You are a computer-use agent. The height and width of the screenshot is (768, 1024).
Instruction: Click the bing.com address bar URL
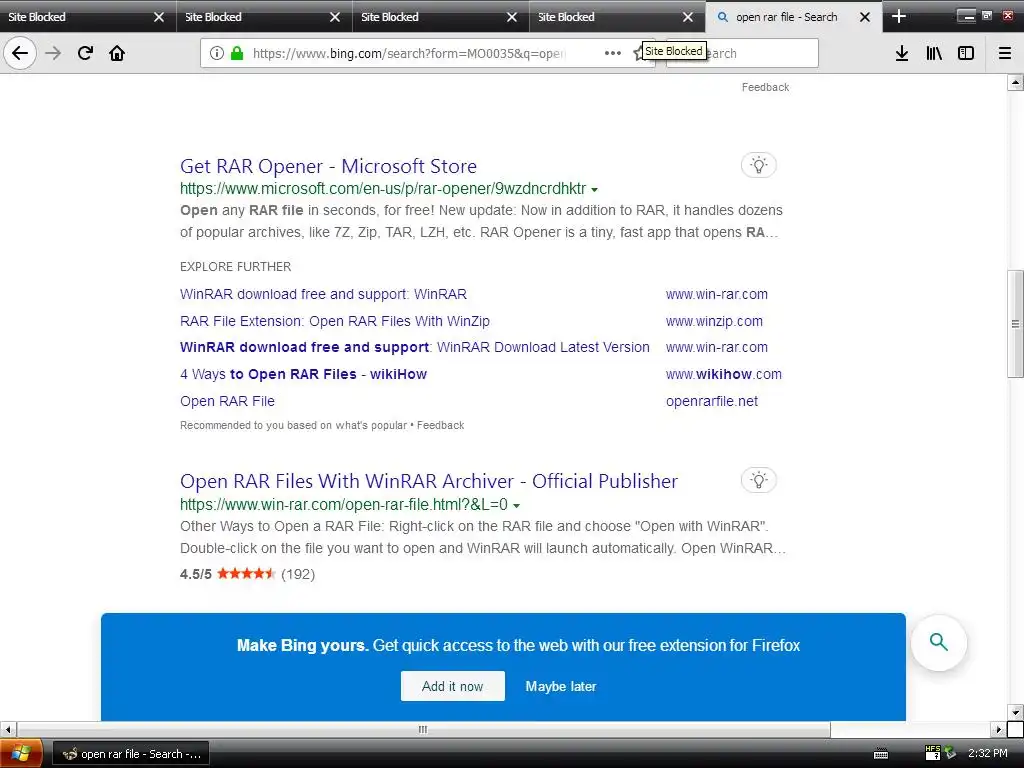tap(409, 53)
